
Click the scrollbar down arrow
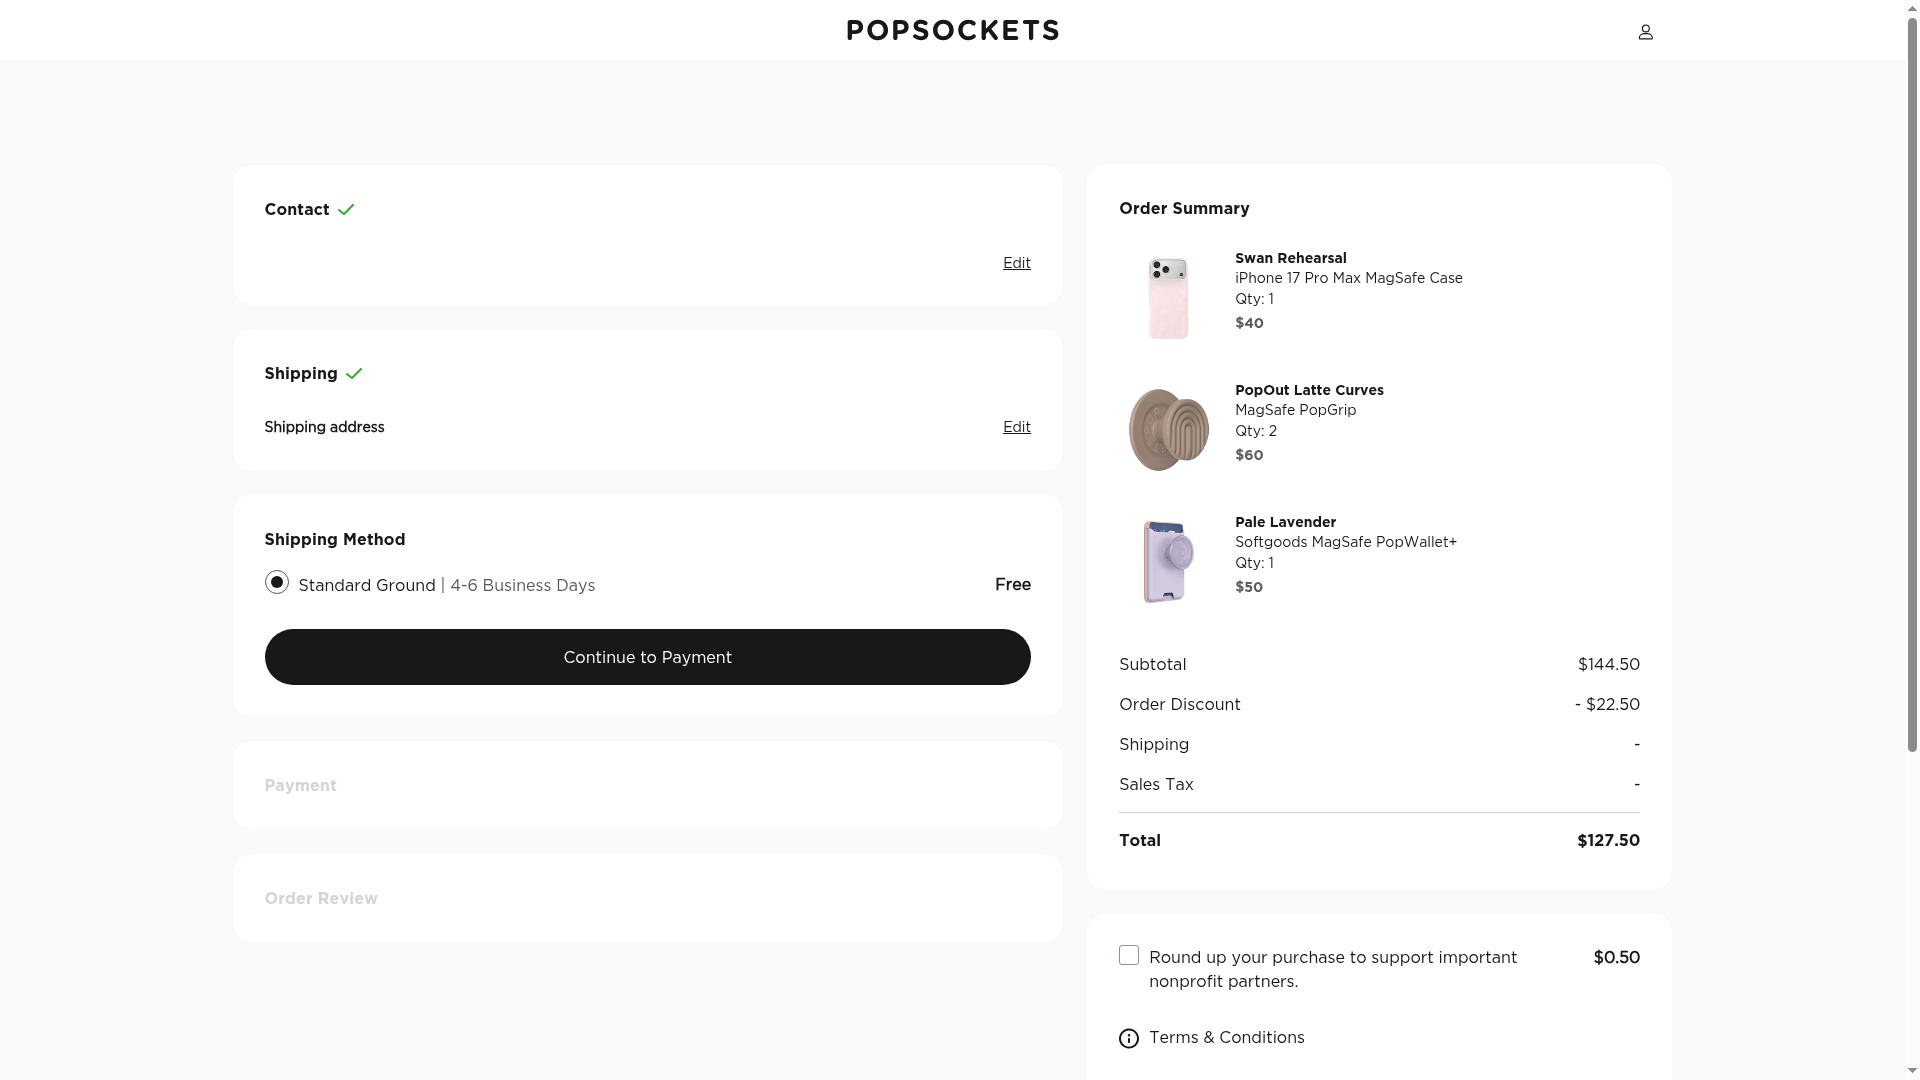[1912, 1071]
